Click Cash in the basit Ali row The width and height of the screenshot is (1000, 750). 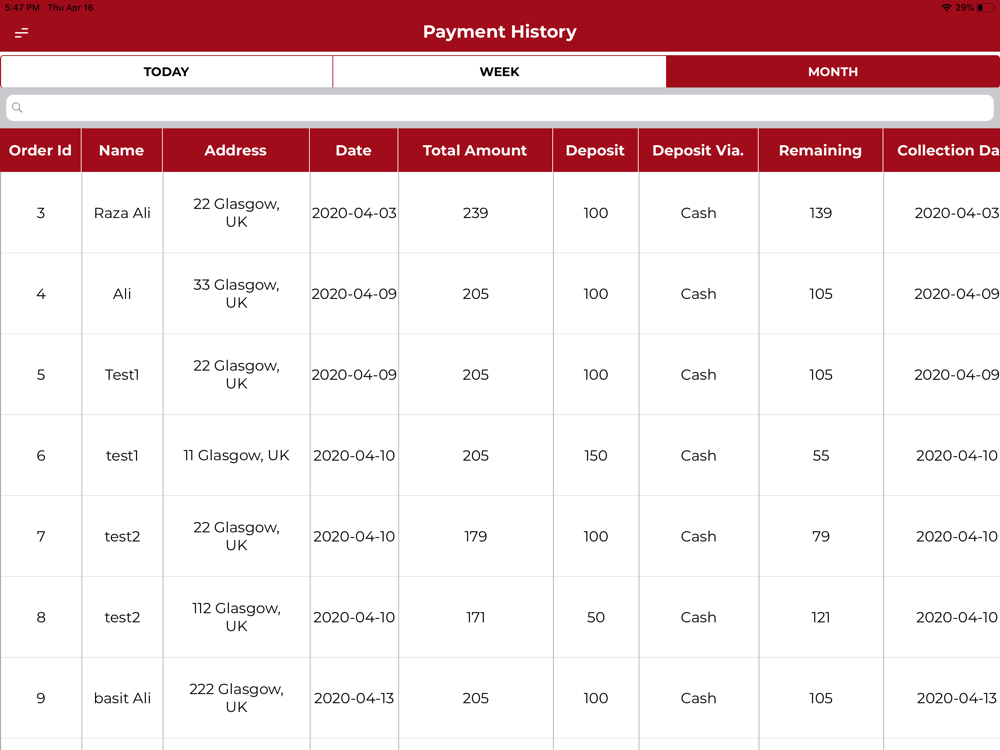coord(698,699)
